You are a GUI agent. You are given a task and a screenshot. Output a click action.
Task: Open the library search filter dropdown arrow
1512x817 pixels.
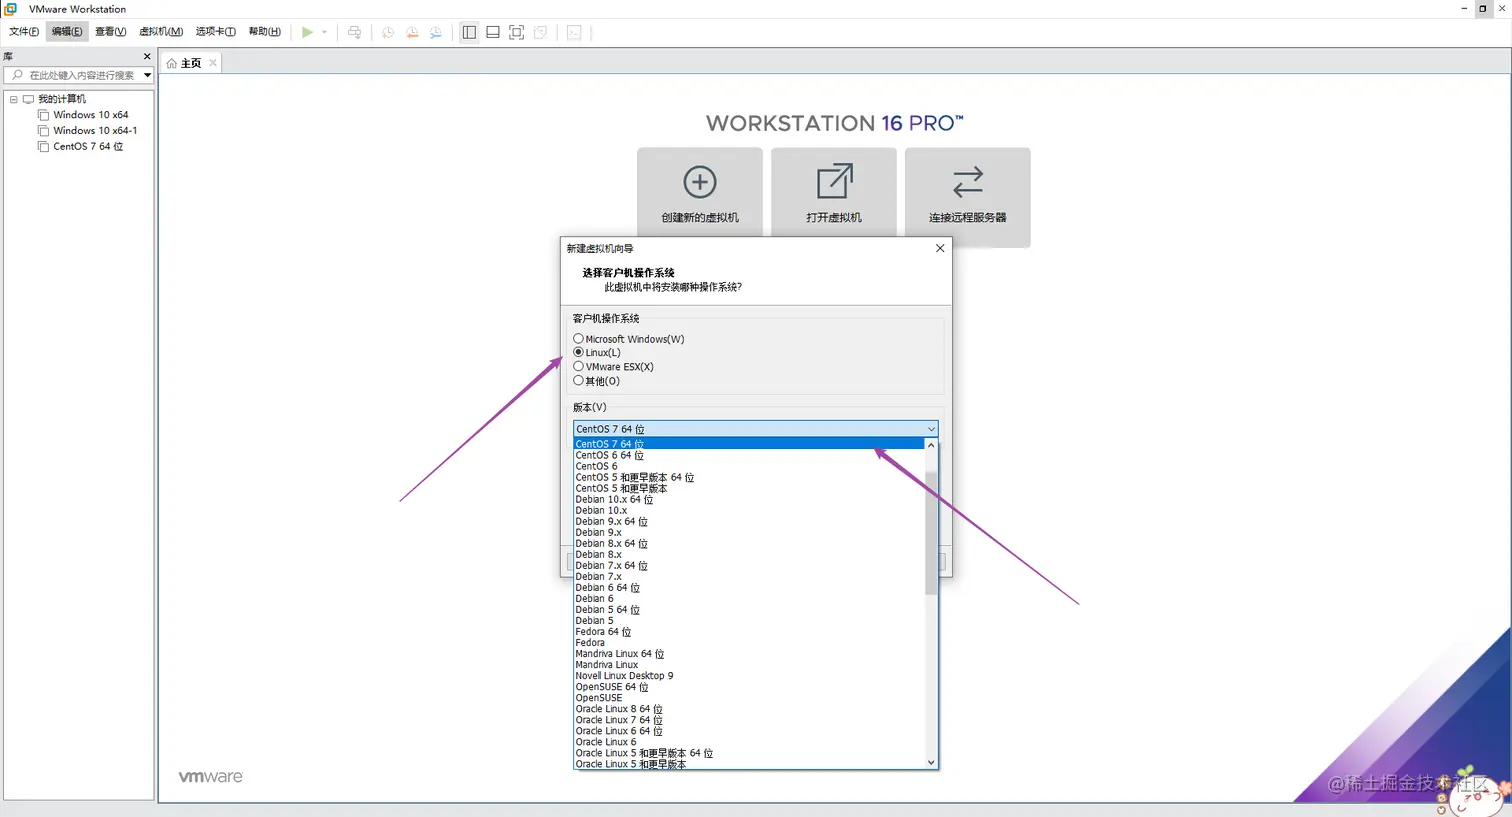click(x=147, y=75)
